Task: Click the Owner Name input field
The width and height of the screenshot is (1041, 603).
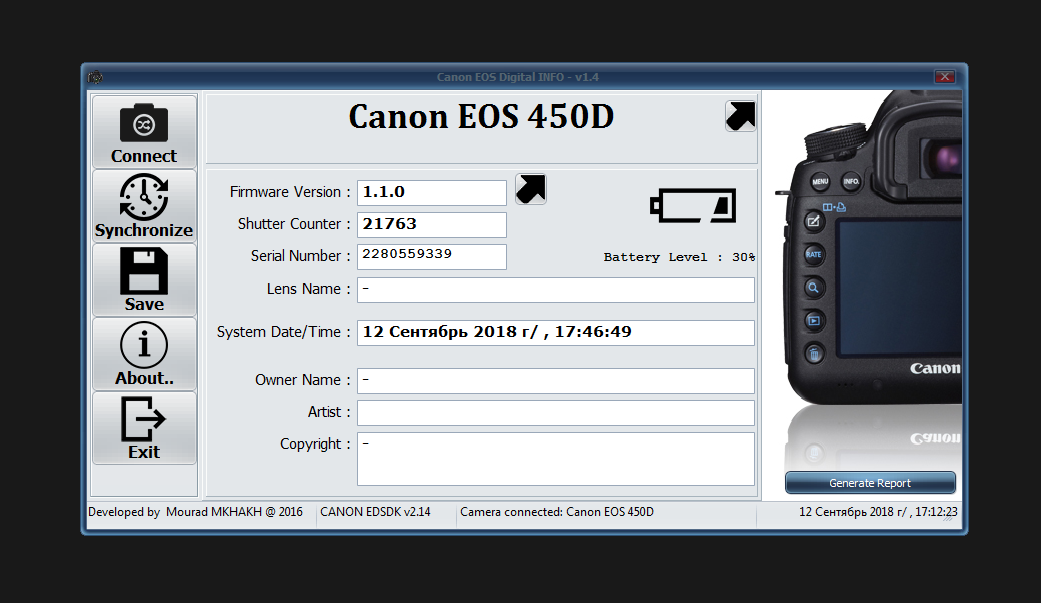Action: tap(555, 381)
